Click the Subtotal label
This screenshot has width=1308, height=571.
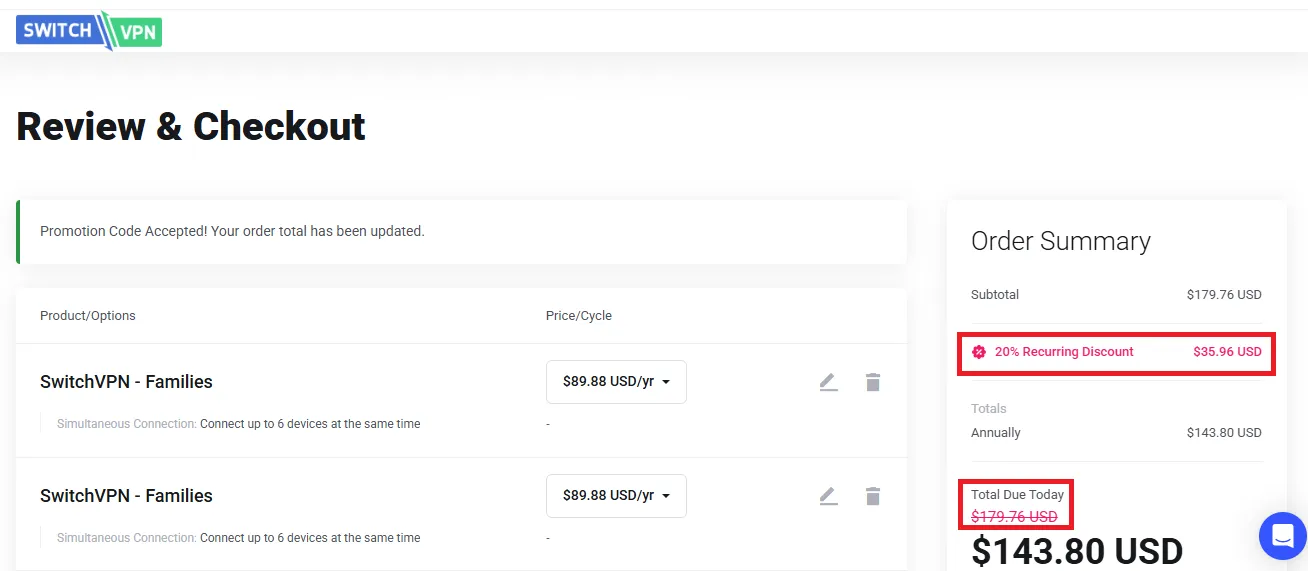[995, 295]
